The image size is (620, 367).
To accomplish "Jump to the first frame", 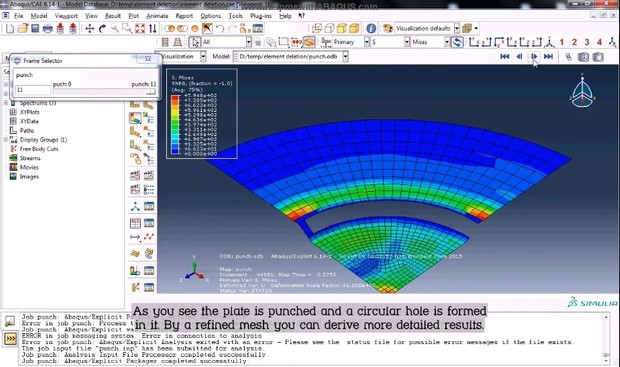I will pyautogui.click(x=505, y=57).
